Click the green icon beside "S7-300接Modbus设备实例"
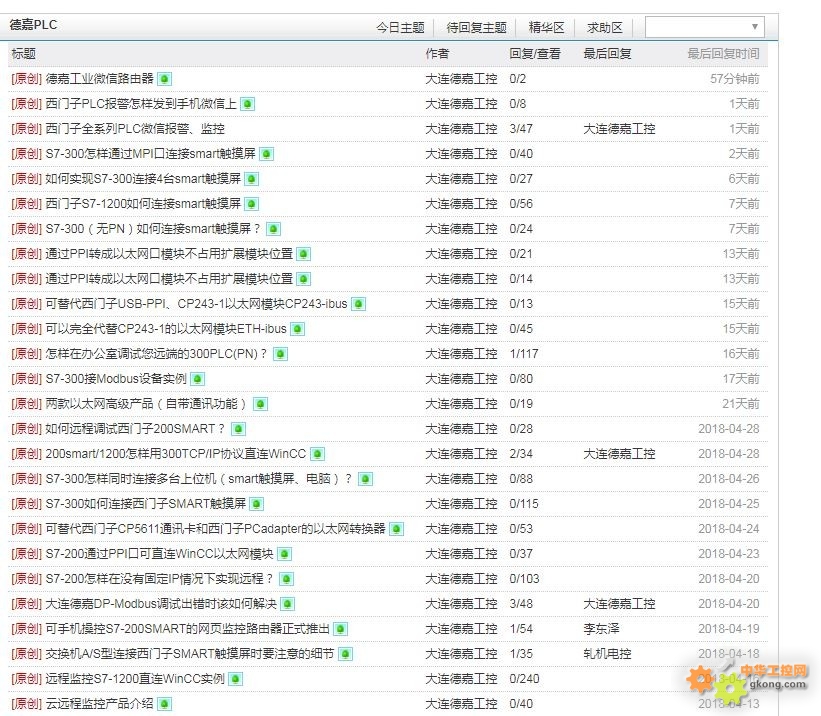 [x=197, y=379]
